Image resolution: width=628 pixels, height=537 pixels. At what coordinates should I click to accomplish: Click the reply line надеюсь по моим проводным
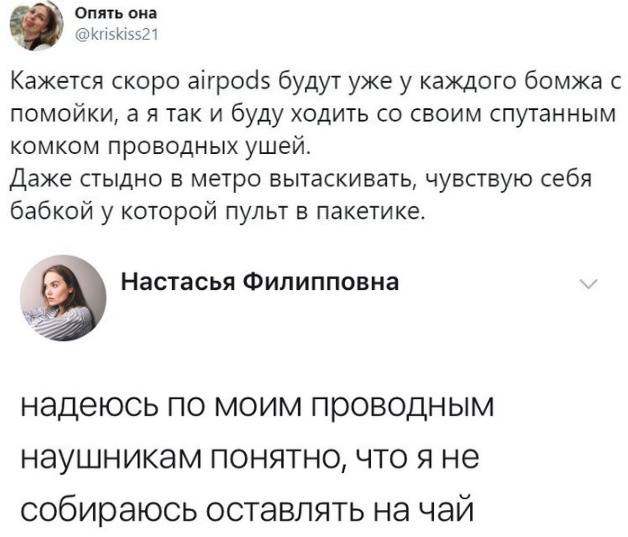[257, 407]
